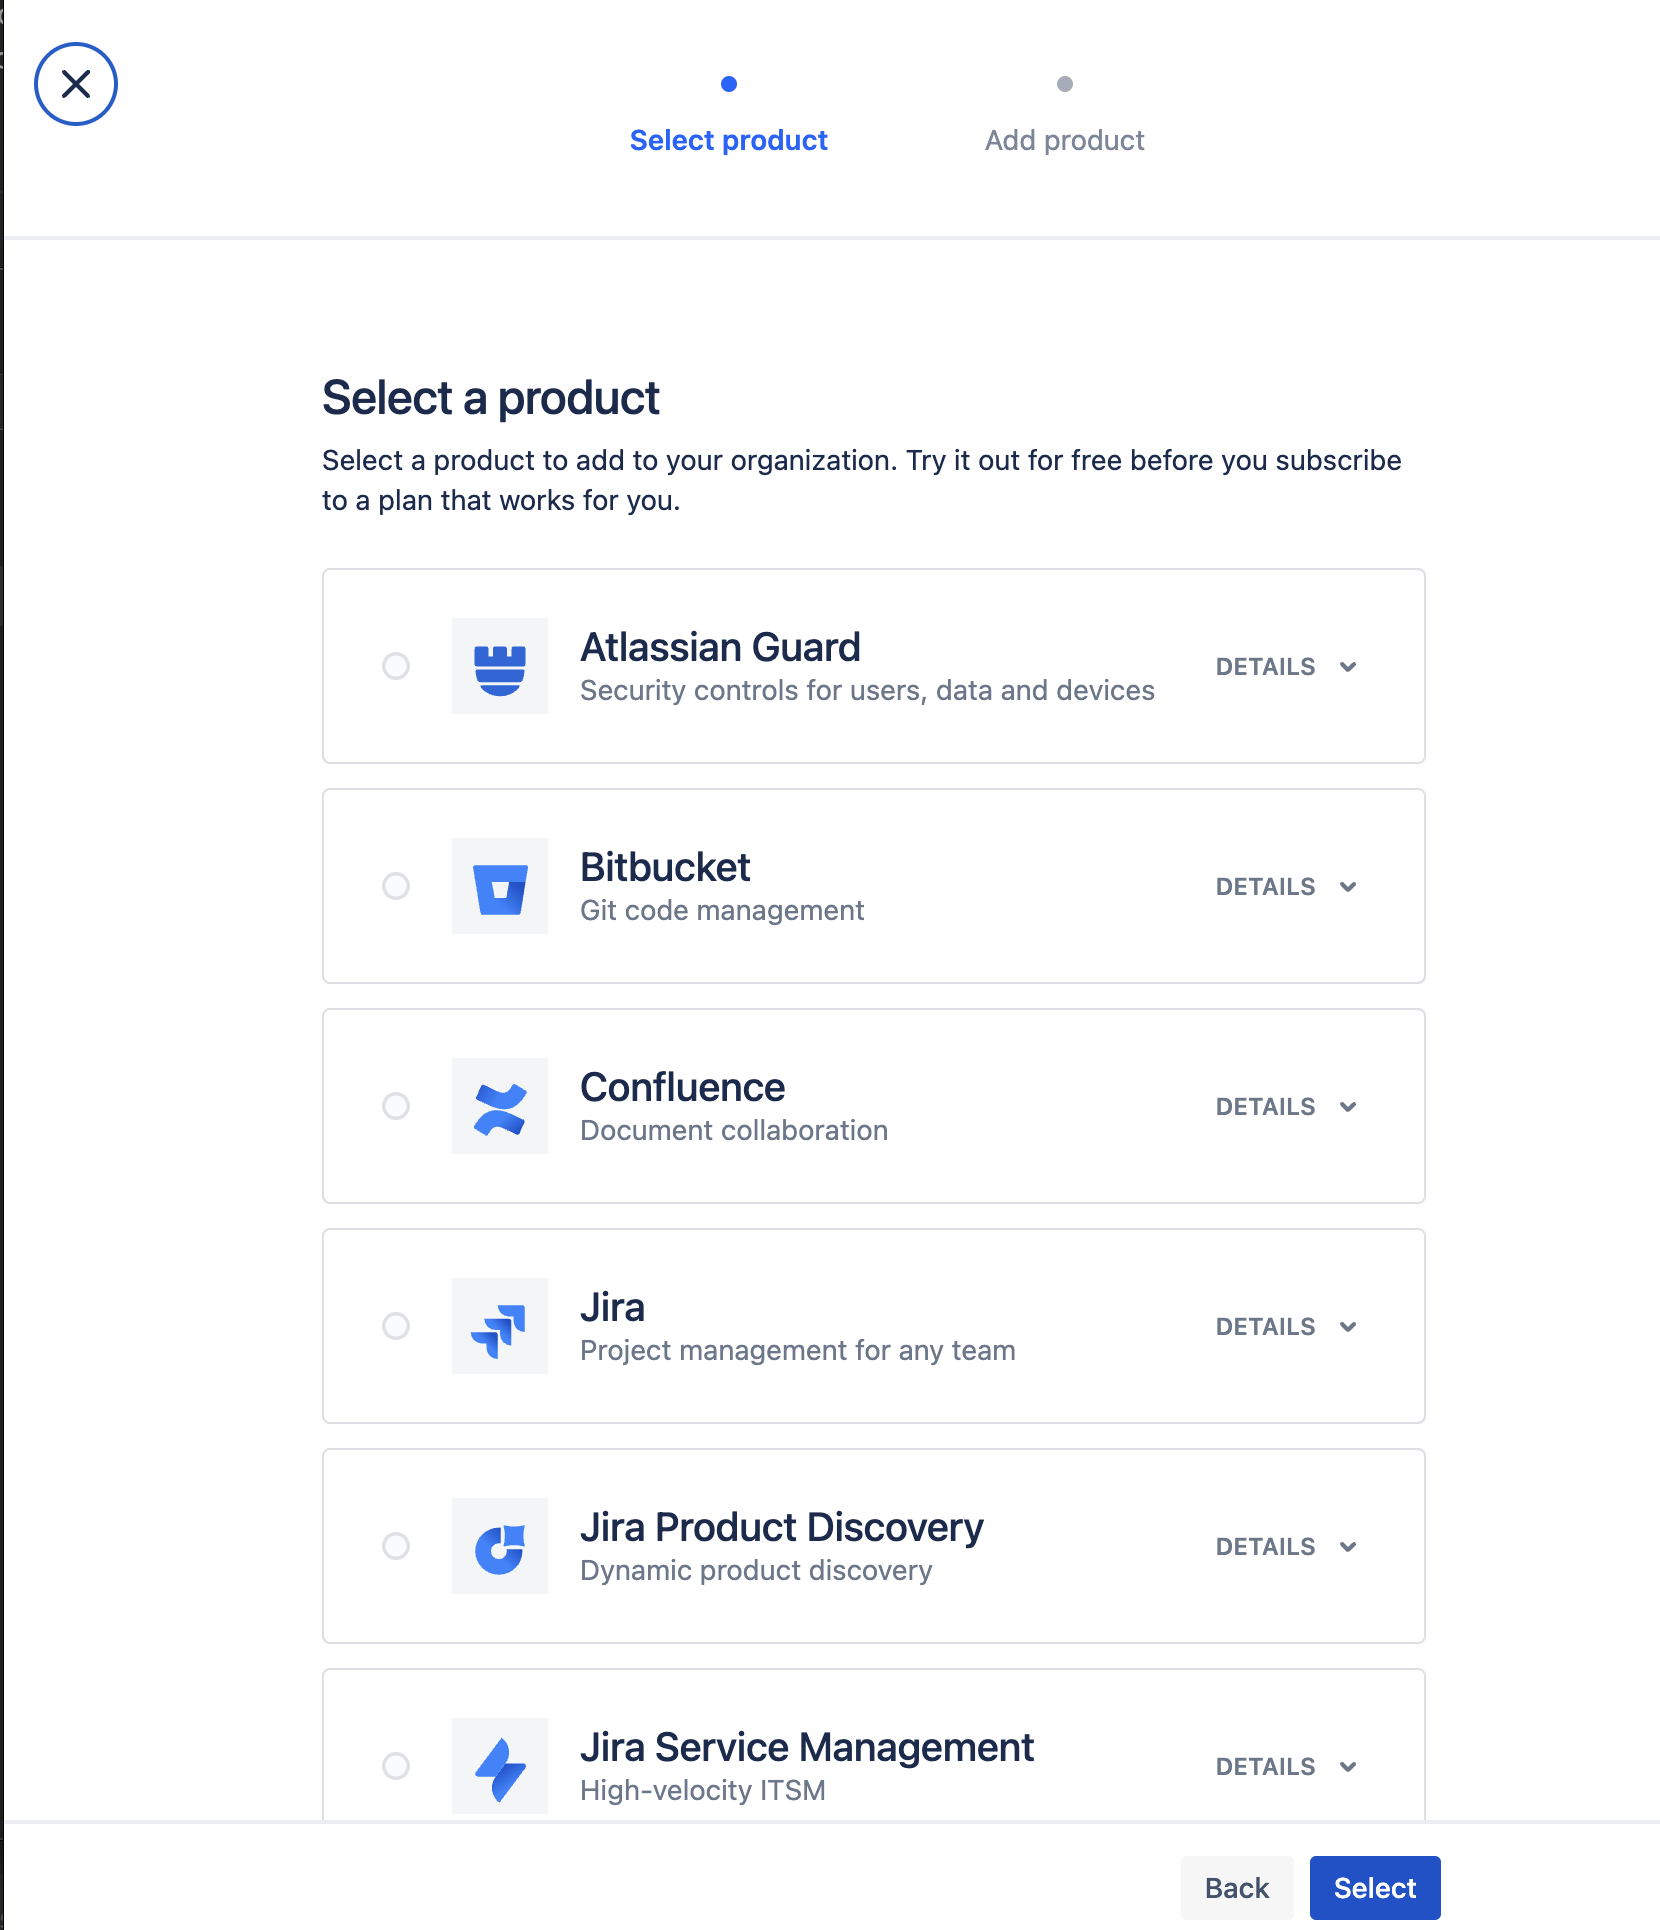The image size is (1660, 1930).
Task: Click the Jira logo icon
Action: [x=499, y=1326]
